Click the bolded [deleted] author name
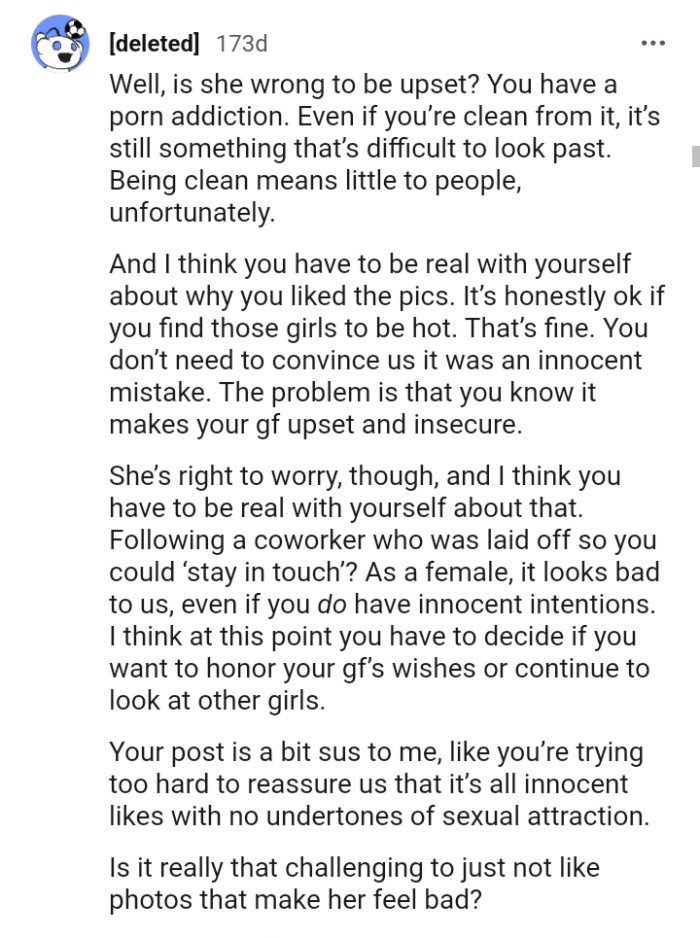The height and width of the screenshot is (938, 700). point(153,43)
